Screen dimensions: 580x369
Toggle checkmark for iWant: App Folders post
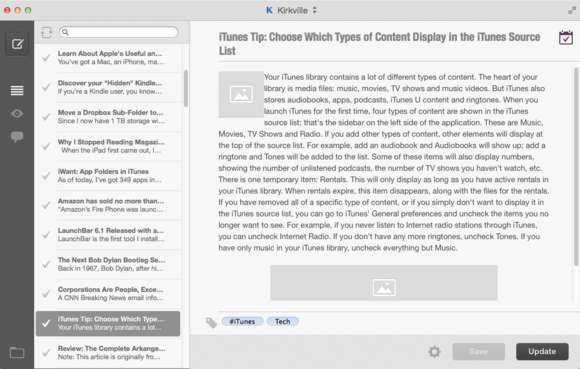(x=46, y=176)
